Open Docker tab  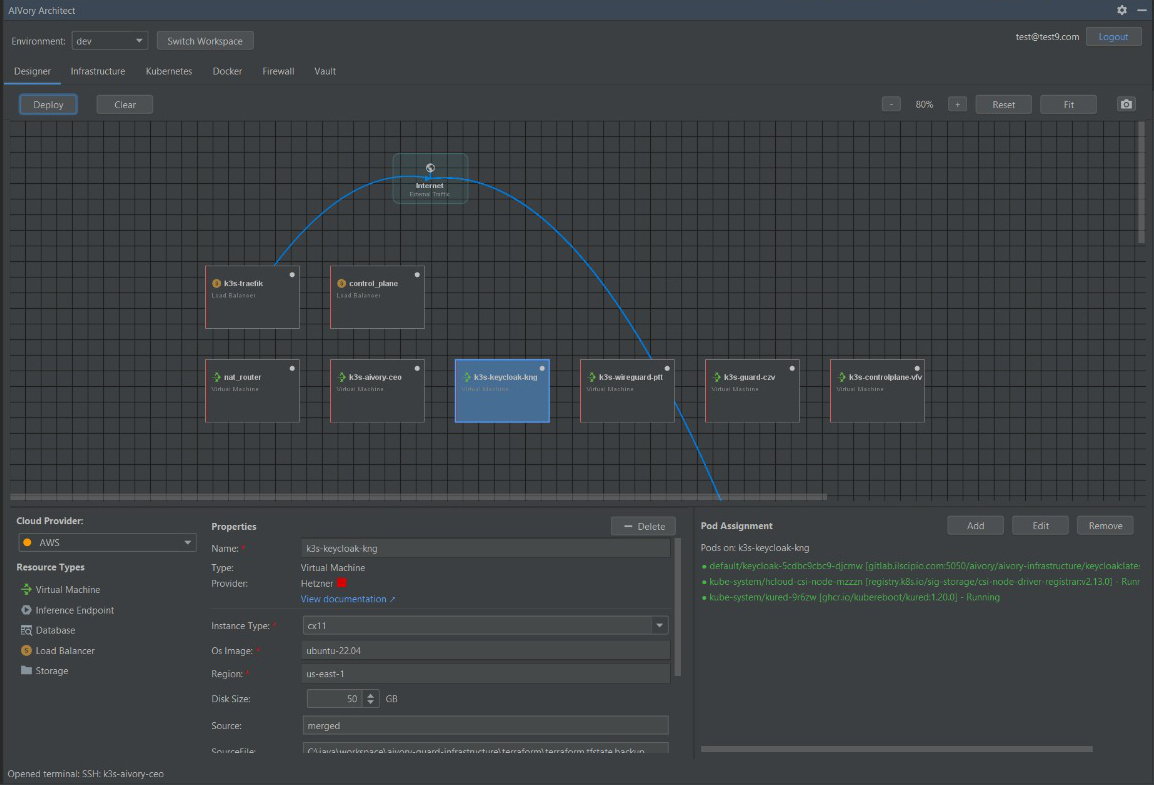227,71
